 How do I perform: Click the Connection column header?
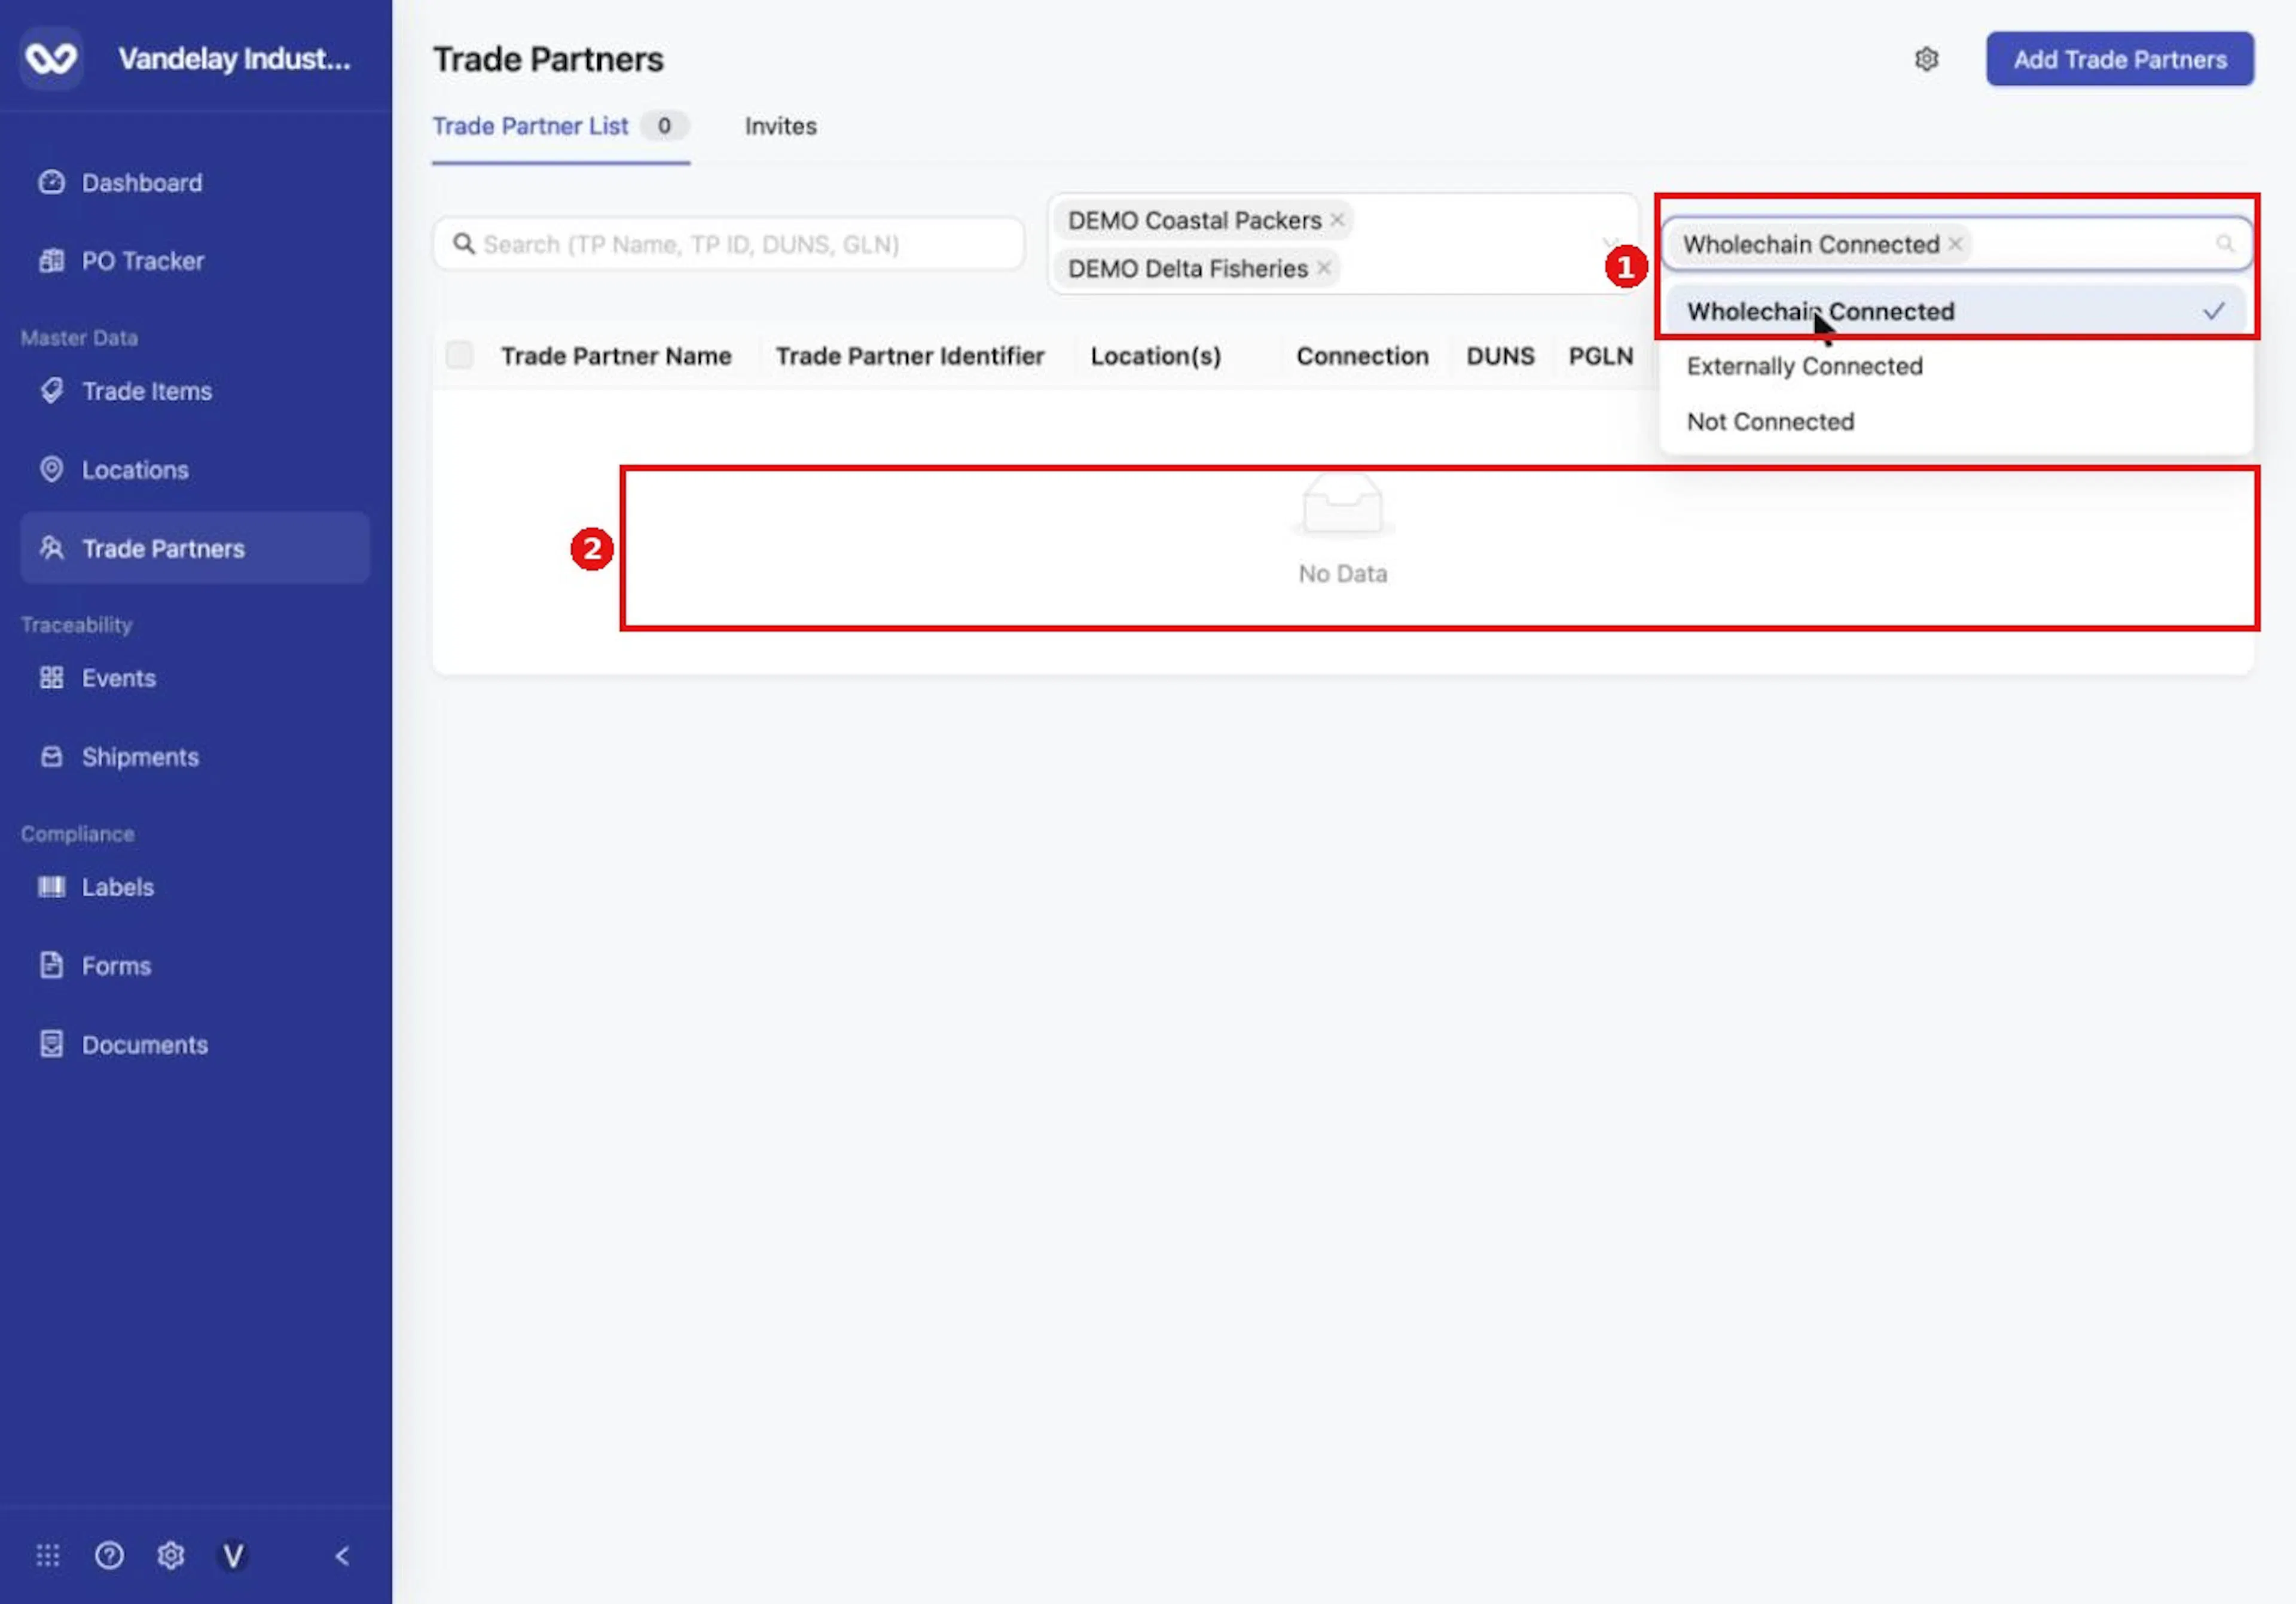1362,356
